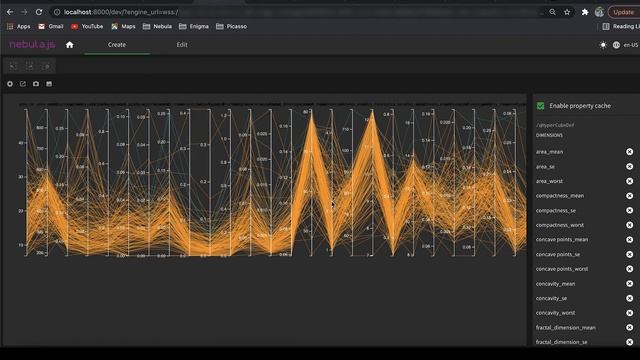This screenshot has width=640, height=360.
Task: Remove the concave points_worst dimension
Action: pyautogui.click(x=629, y=269)
